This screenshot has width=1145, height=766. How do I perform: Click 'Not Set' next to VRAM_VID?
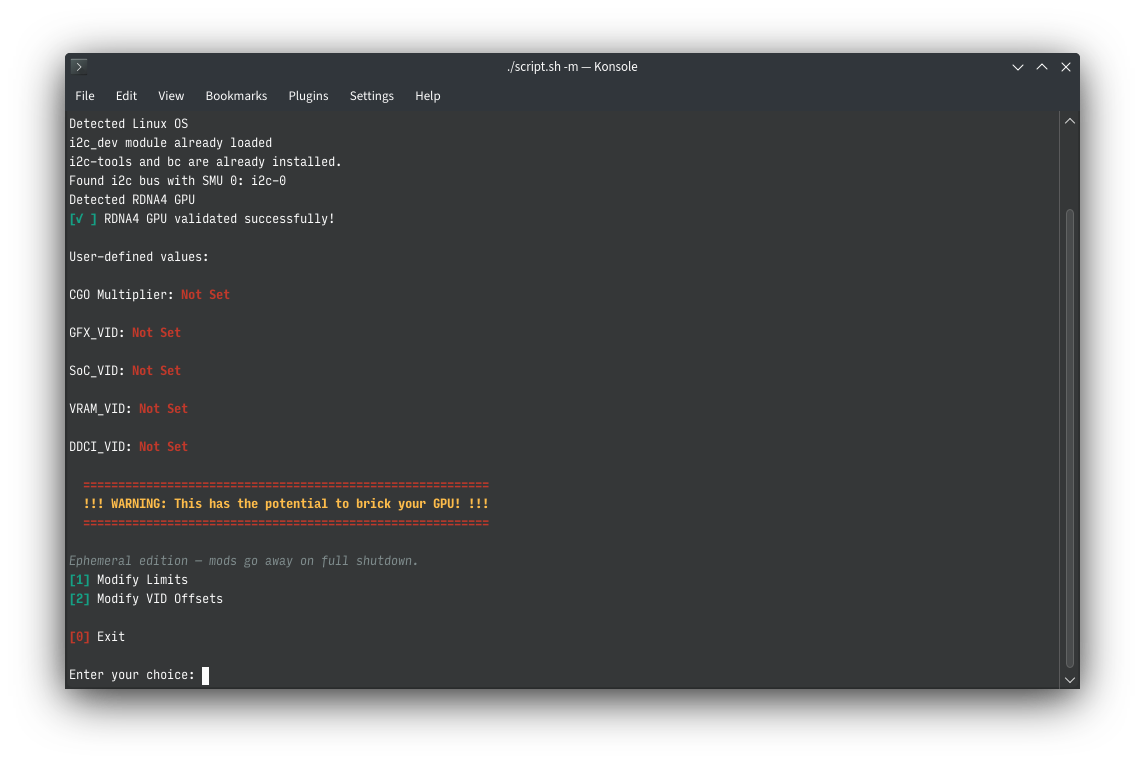(x=164, y=409)
